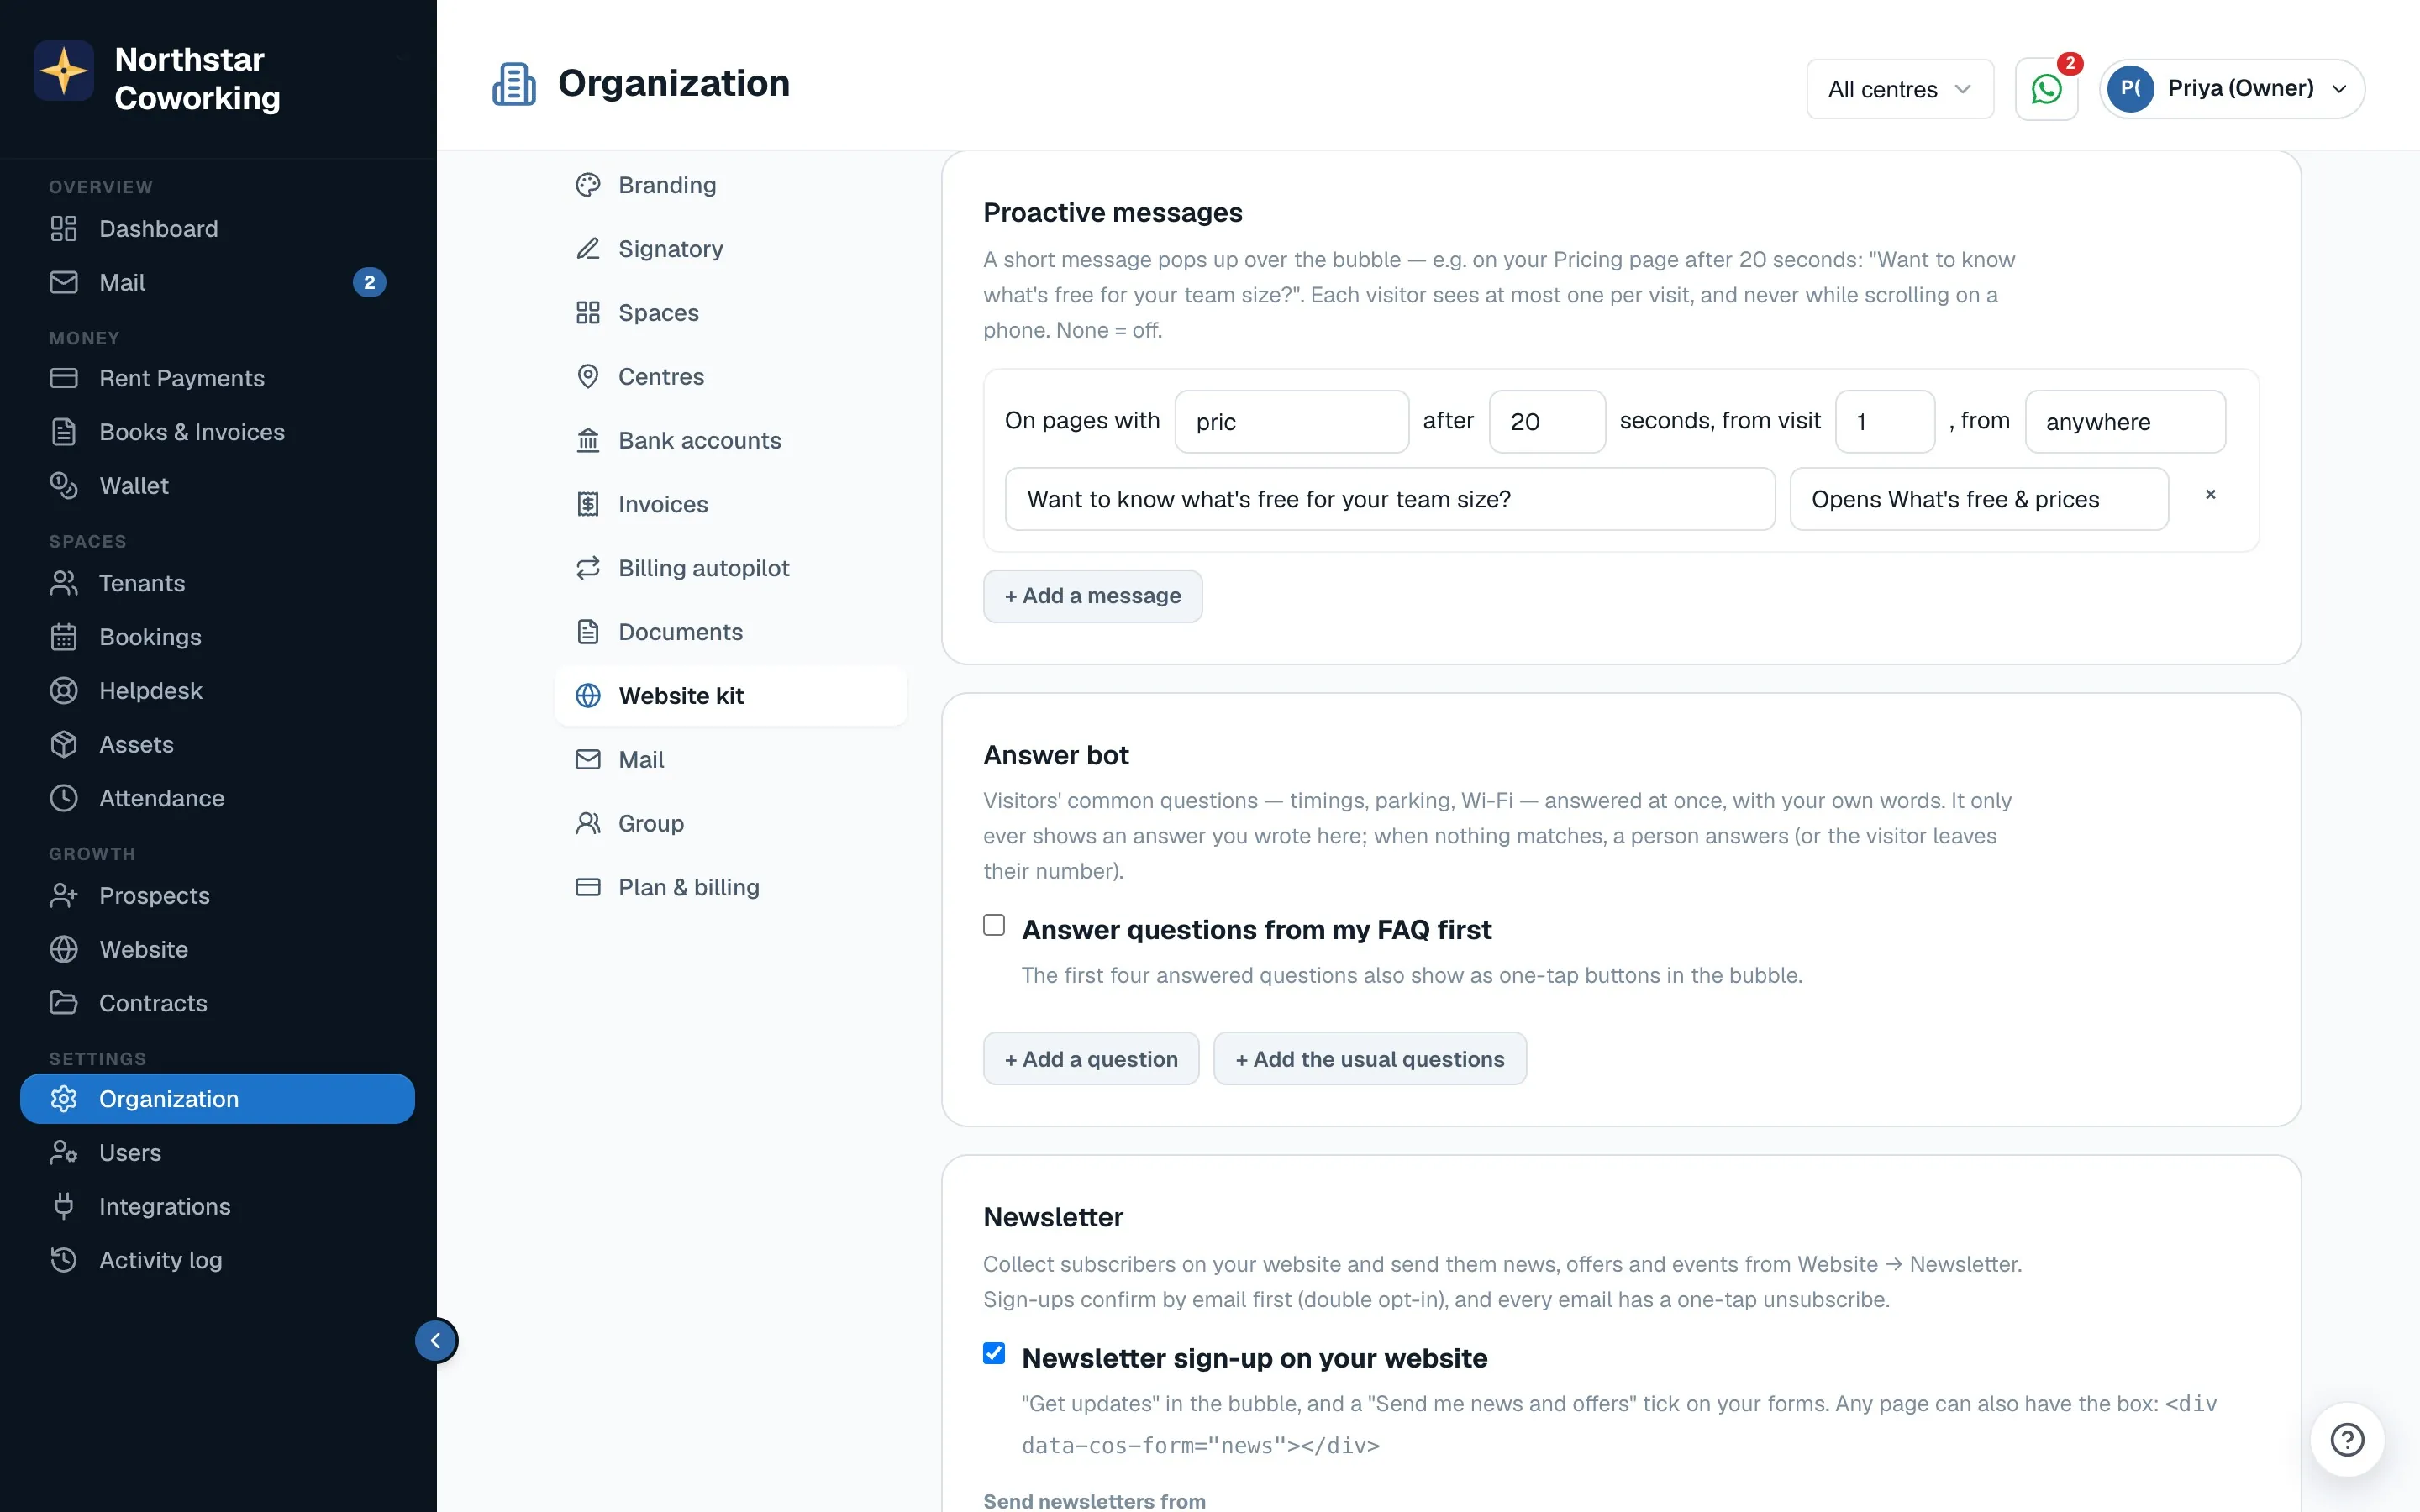
Task: Click the Attendance clock icon
Action: coord(64,799)
